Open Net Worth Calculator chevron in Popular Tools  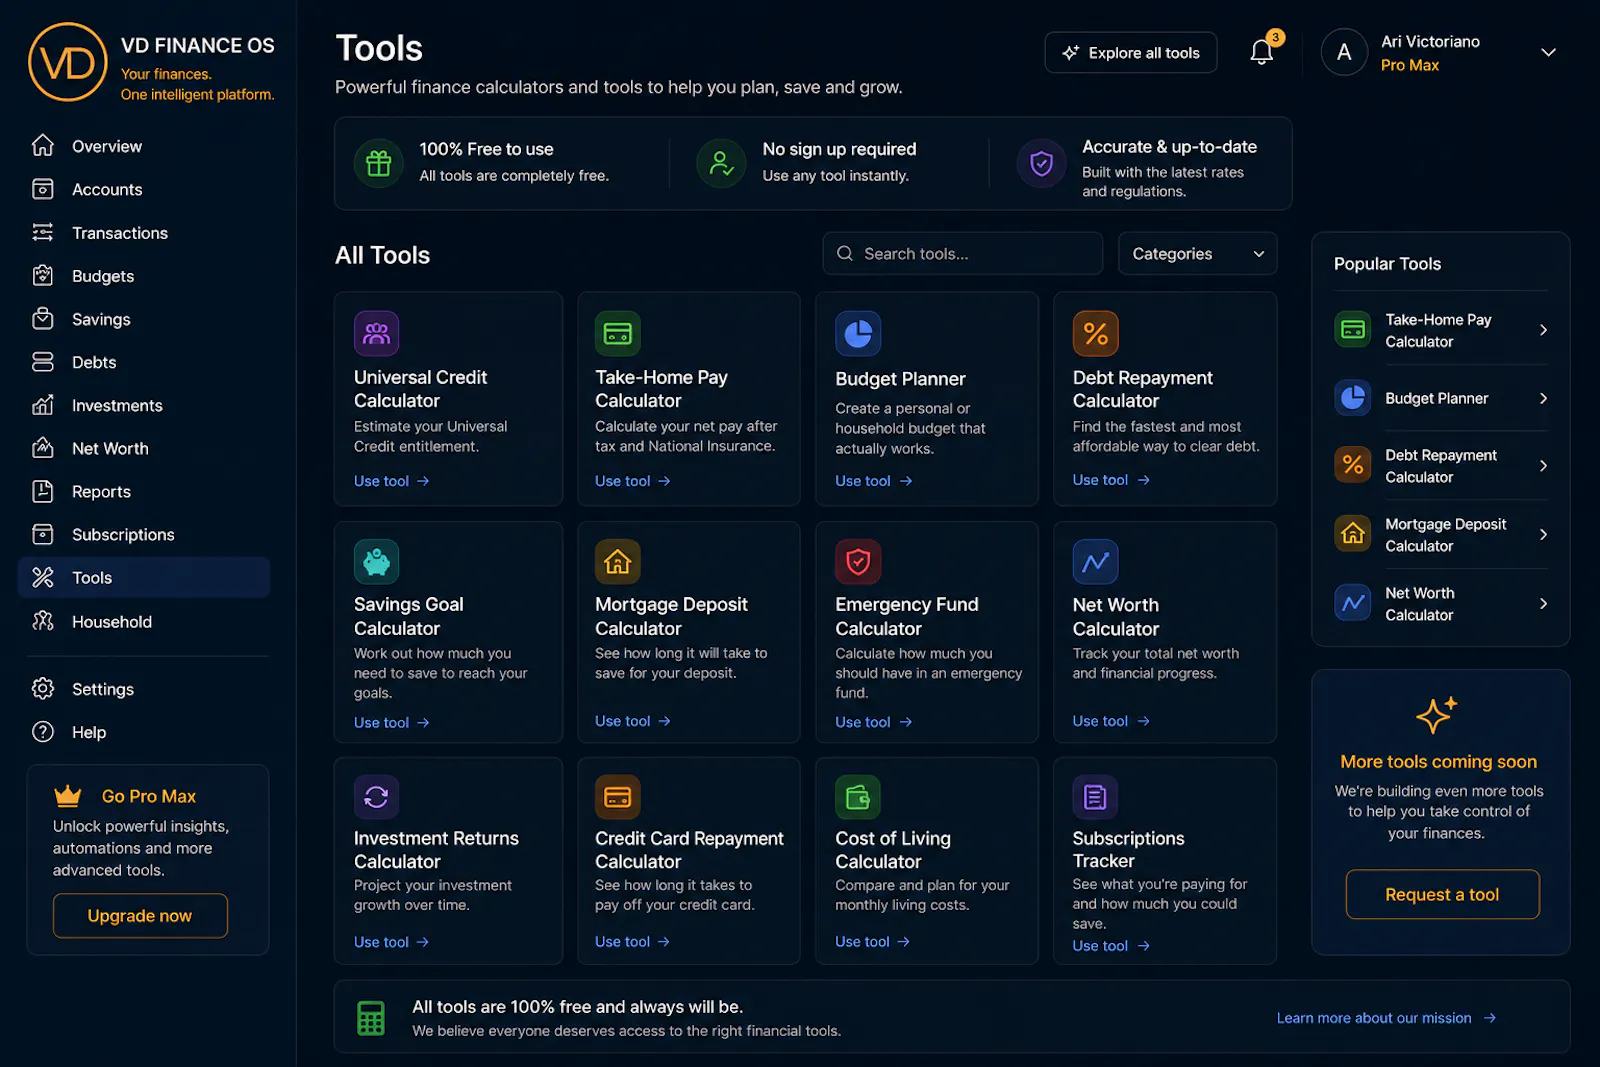[1543, 603]
